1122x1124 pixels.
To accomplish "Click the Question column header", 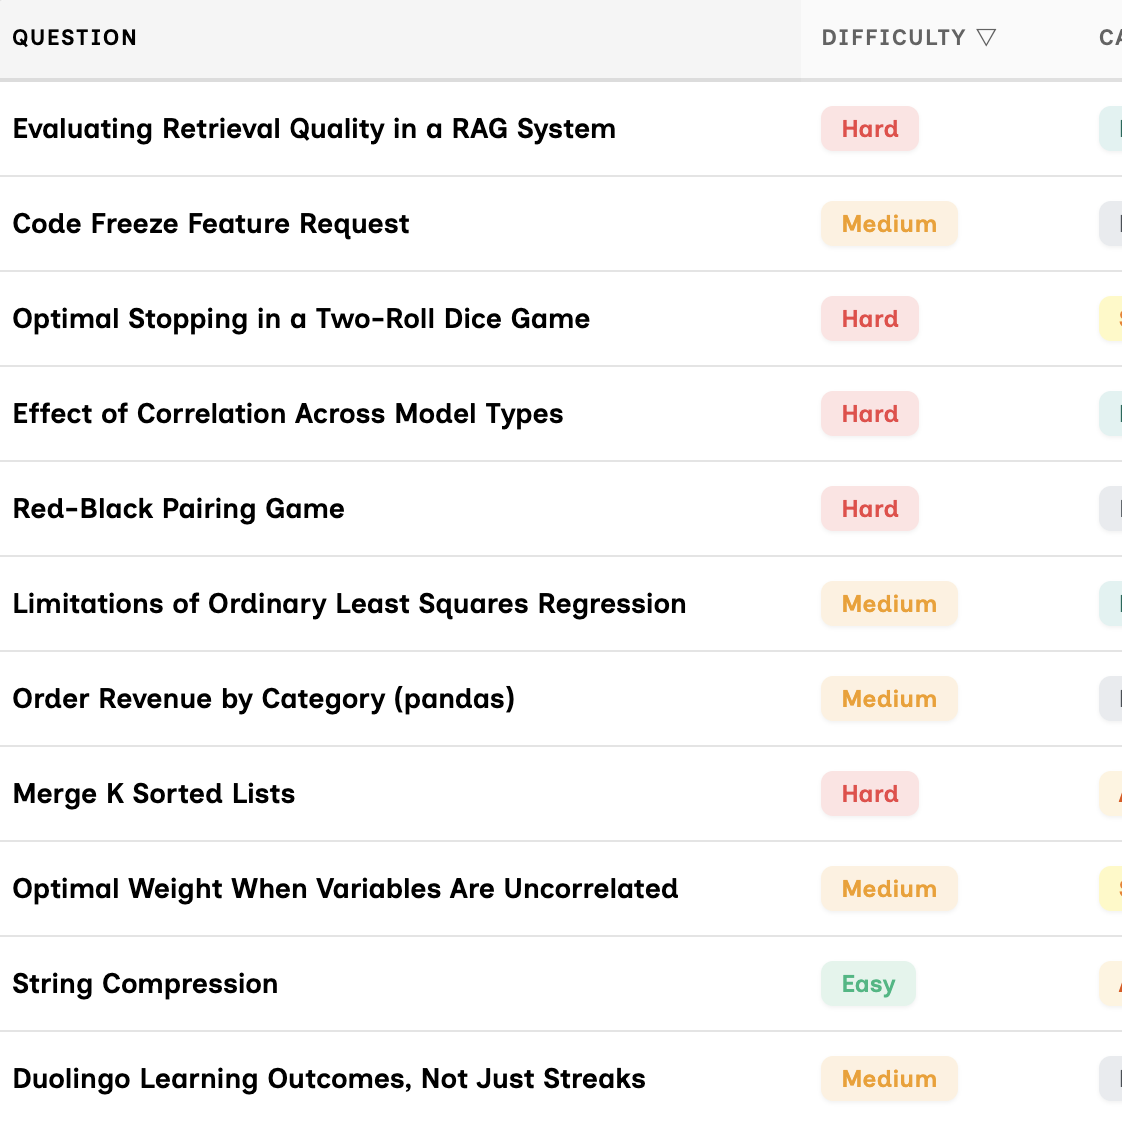I will [75, 38].
